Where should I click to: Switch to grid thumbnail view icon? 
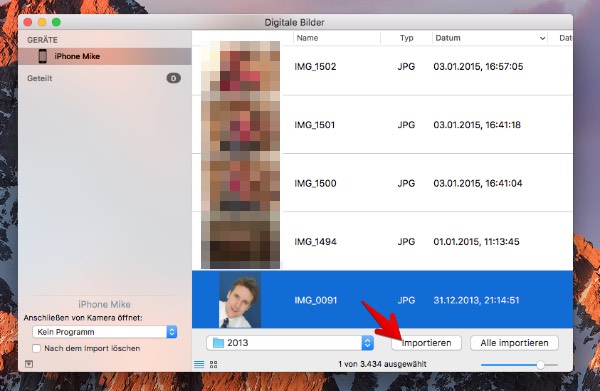coord(214,364)
